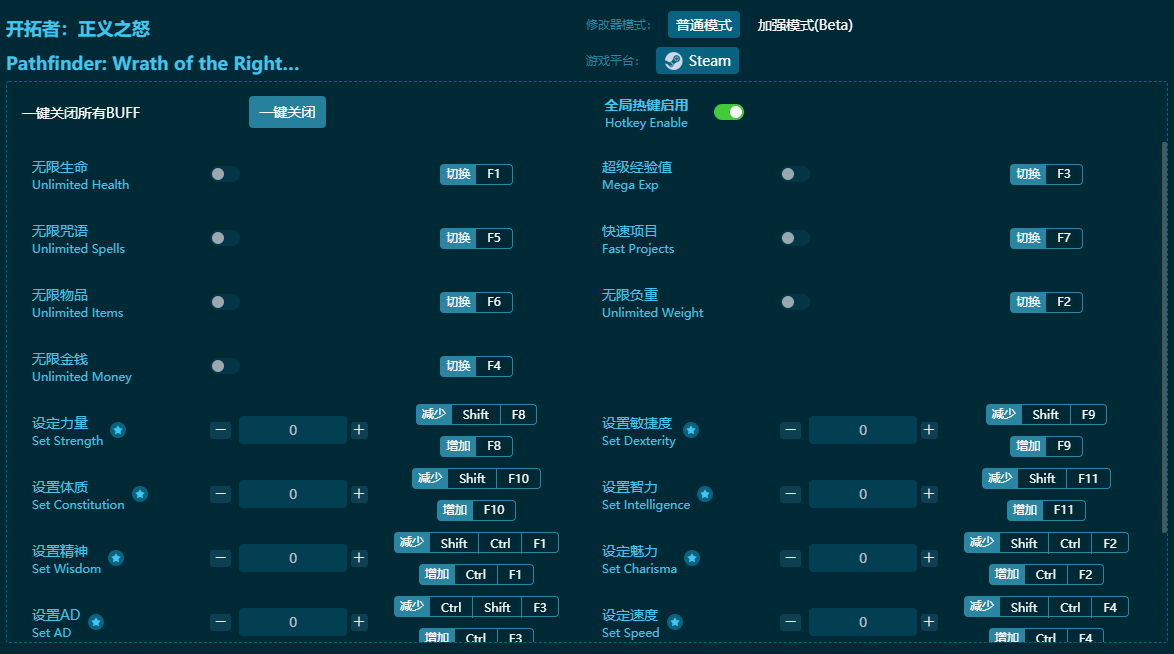Decrease Set Wisdom with minus button

pyautogui.click(x=220, y=558)
